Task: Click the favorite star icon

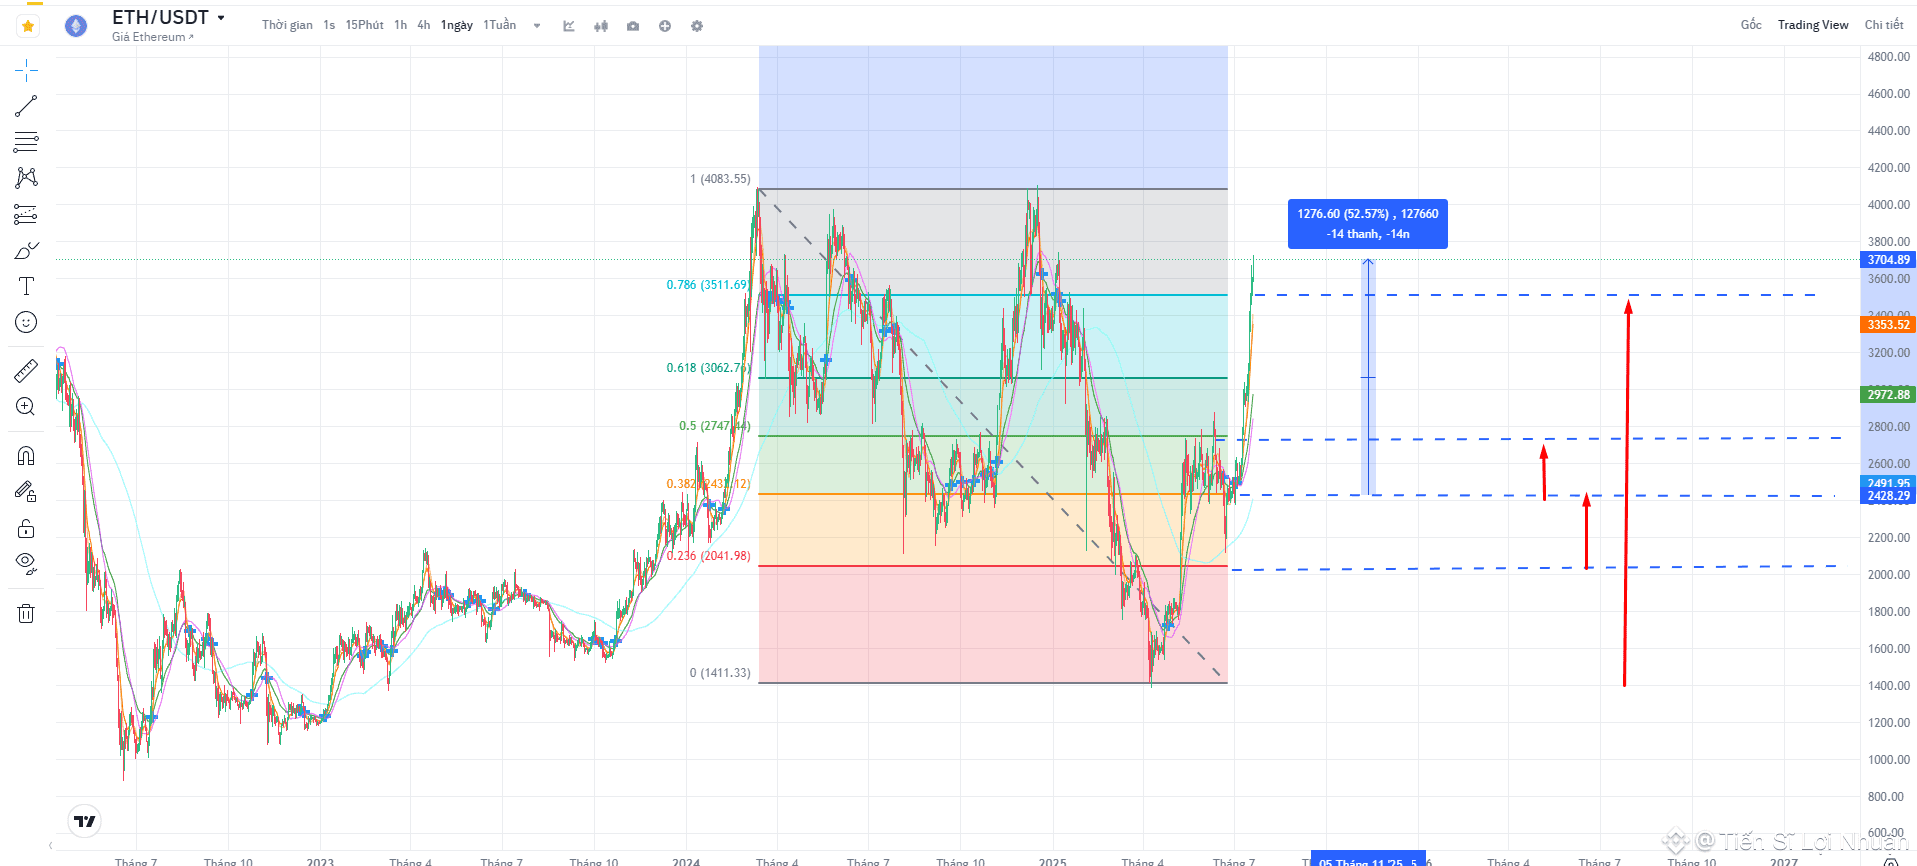Action: (x=28, y=26)
